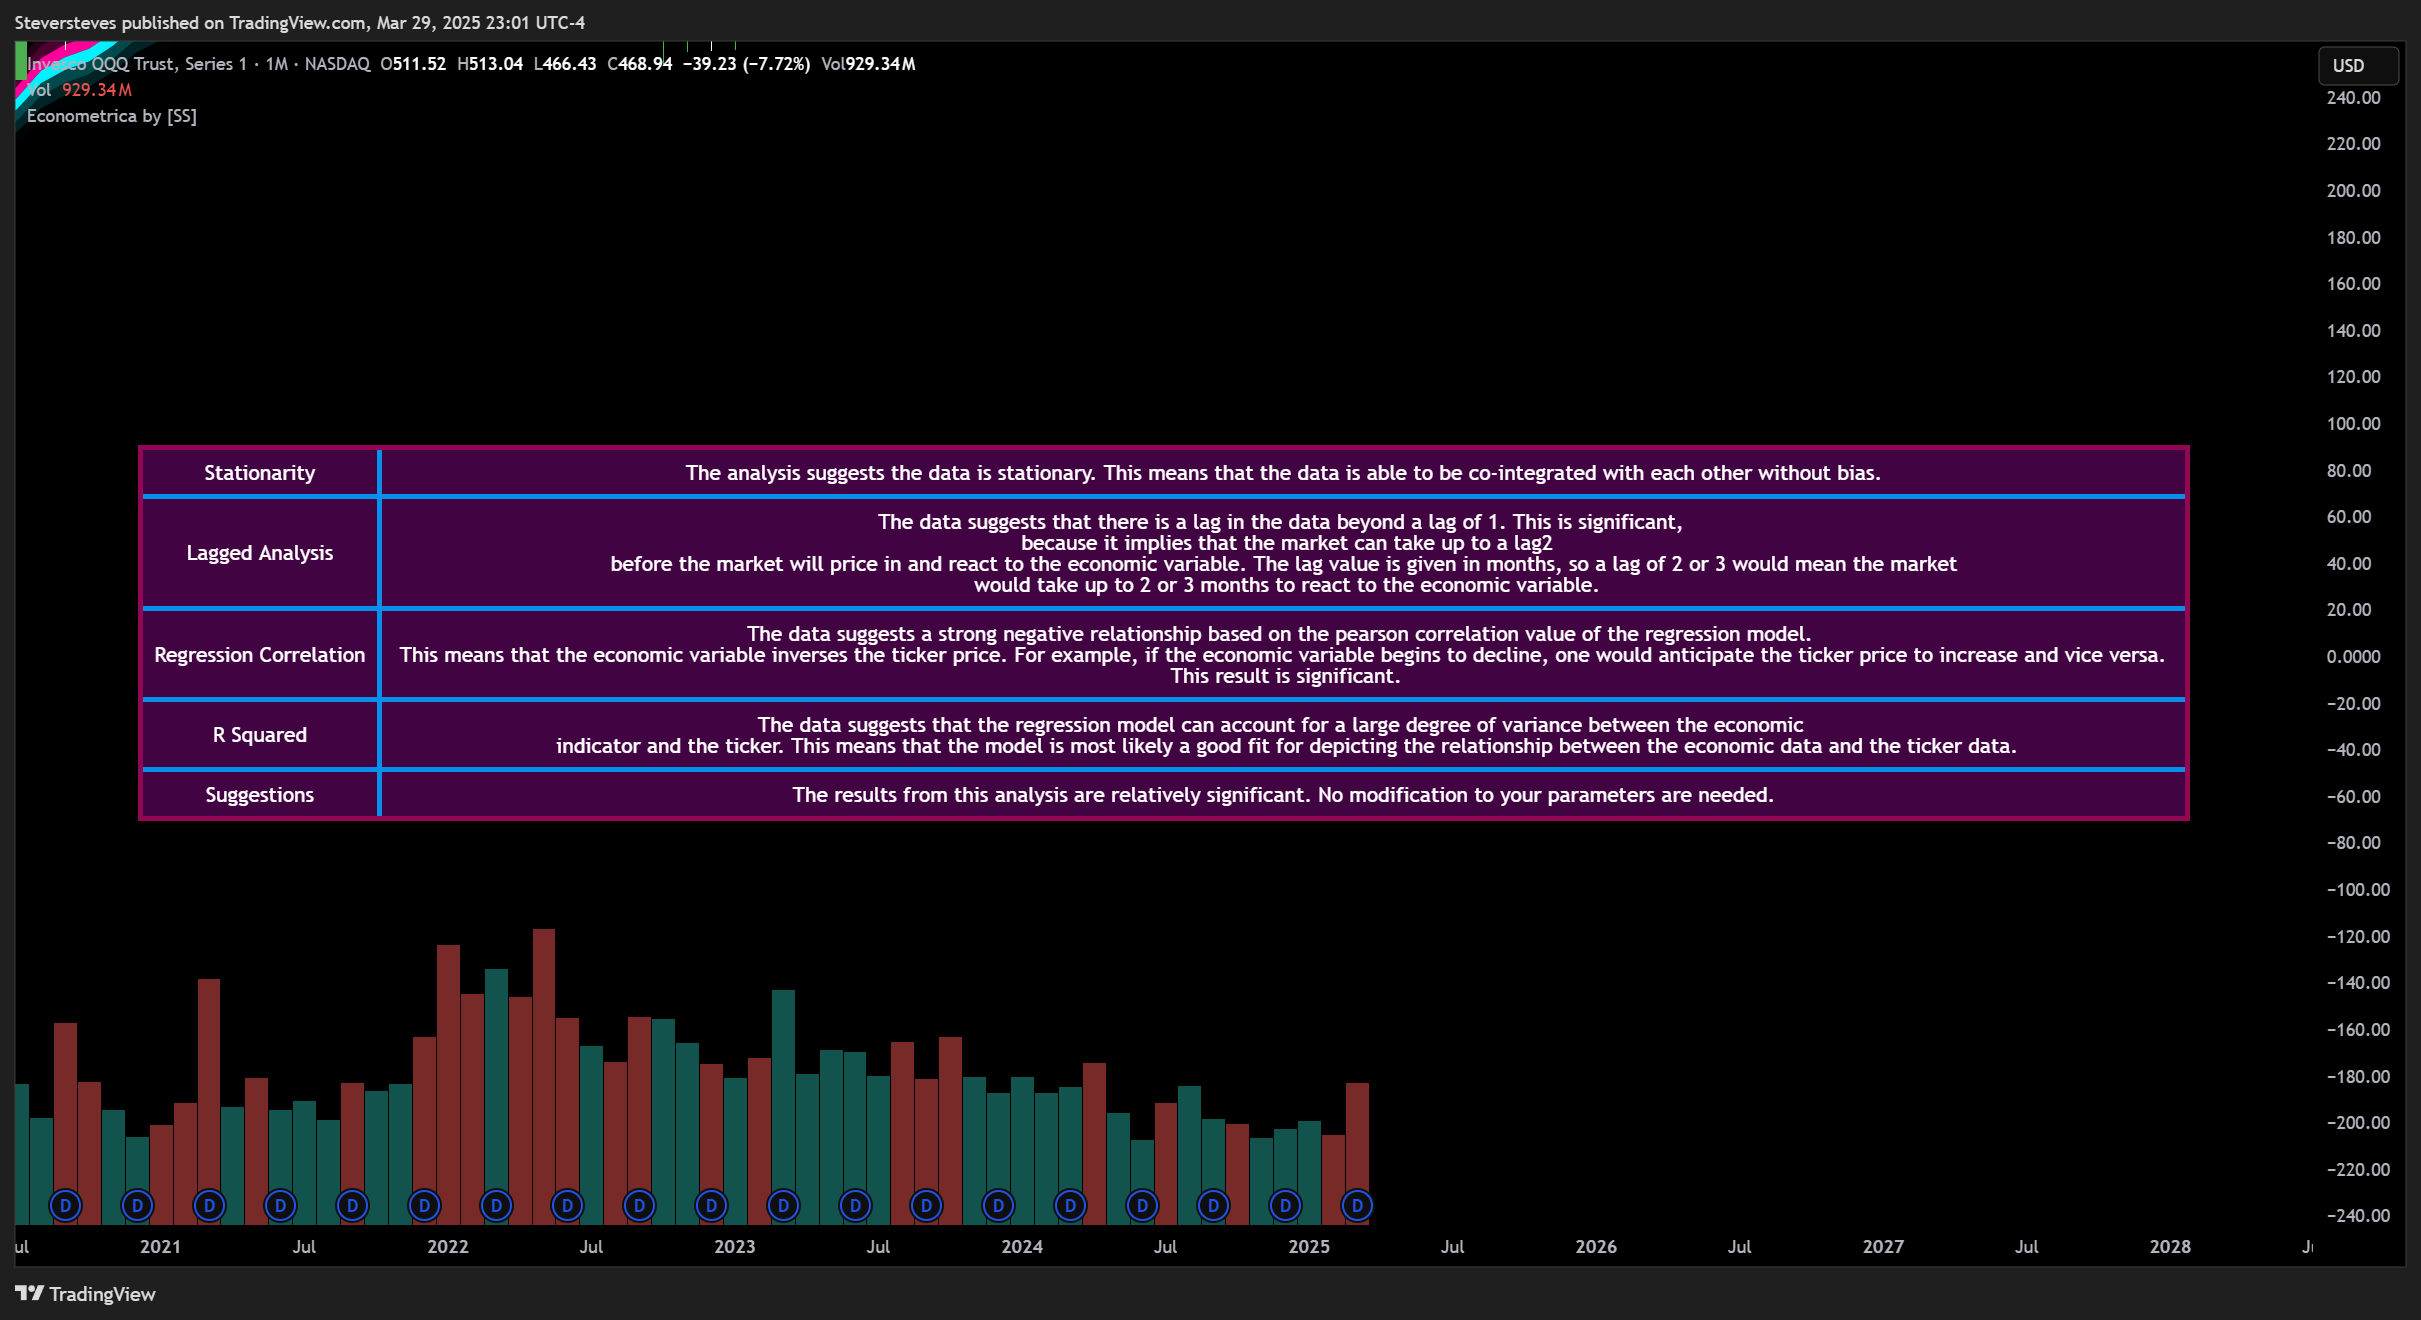The image size is (2421, 1320).
Task: Click the March 2024 dividend D marker
Action: [x=1070, y=1206]
